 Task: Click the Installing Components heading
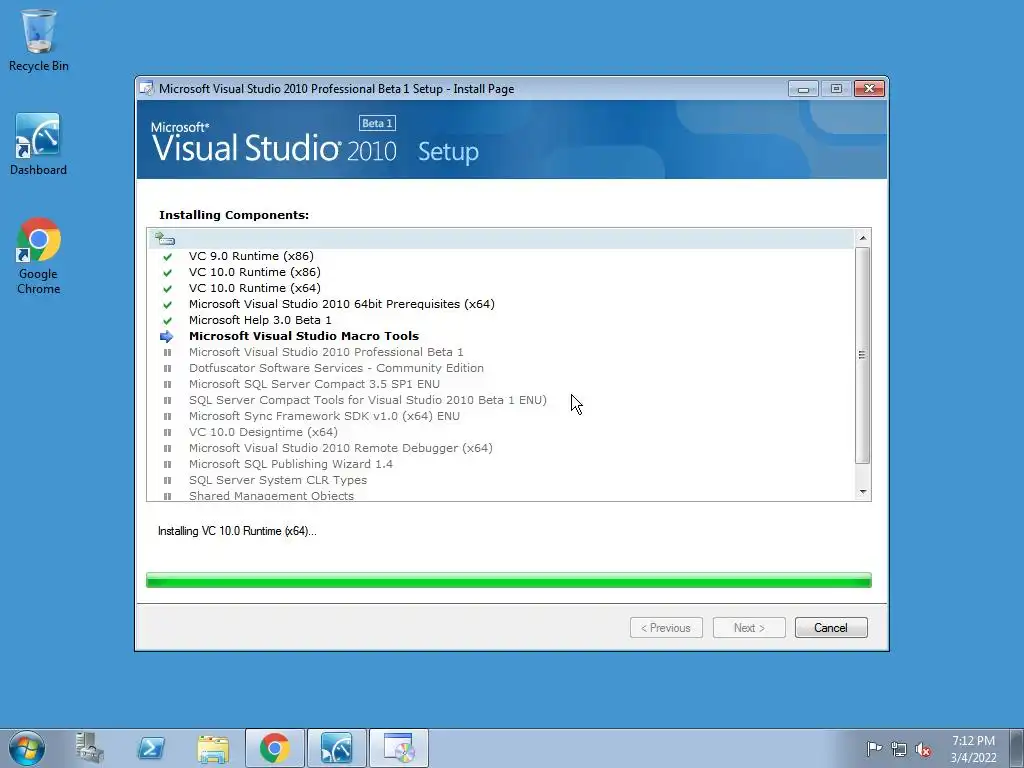click(x=234, y=215)
